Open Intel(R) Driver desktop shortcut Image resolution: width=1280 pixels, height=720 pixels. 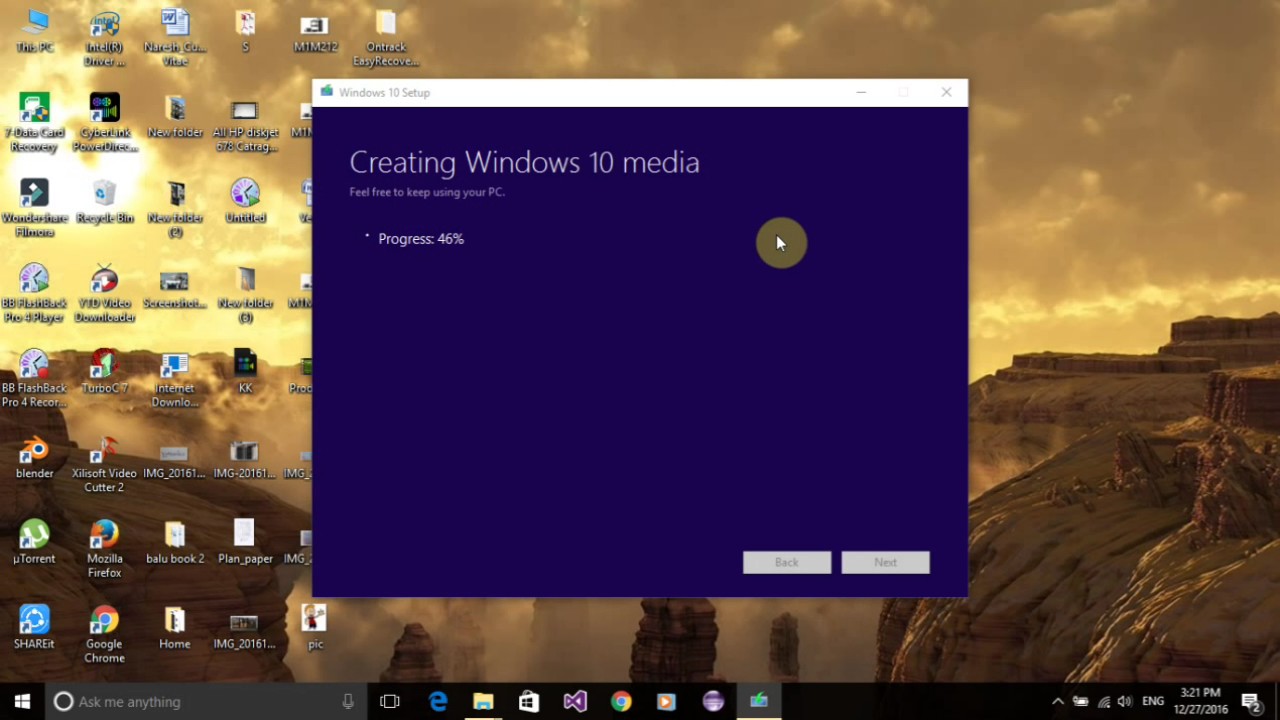(x=105, y=38)
